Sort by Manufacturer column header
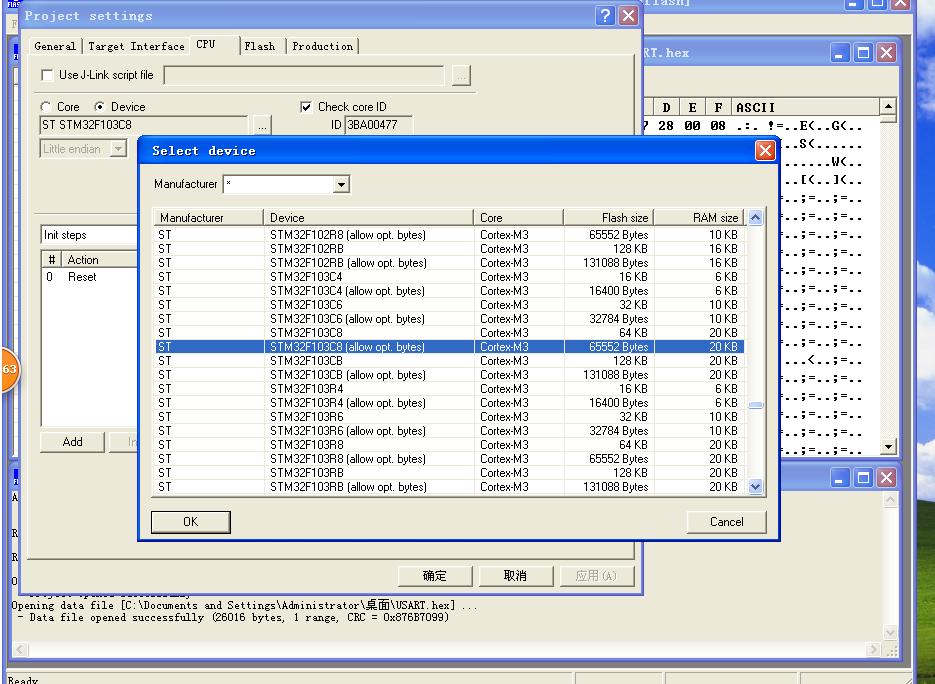The image size is (935, 684). click(x=209, y=218)
